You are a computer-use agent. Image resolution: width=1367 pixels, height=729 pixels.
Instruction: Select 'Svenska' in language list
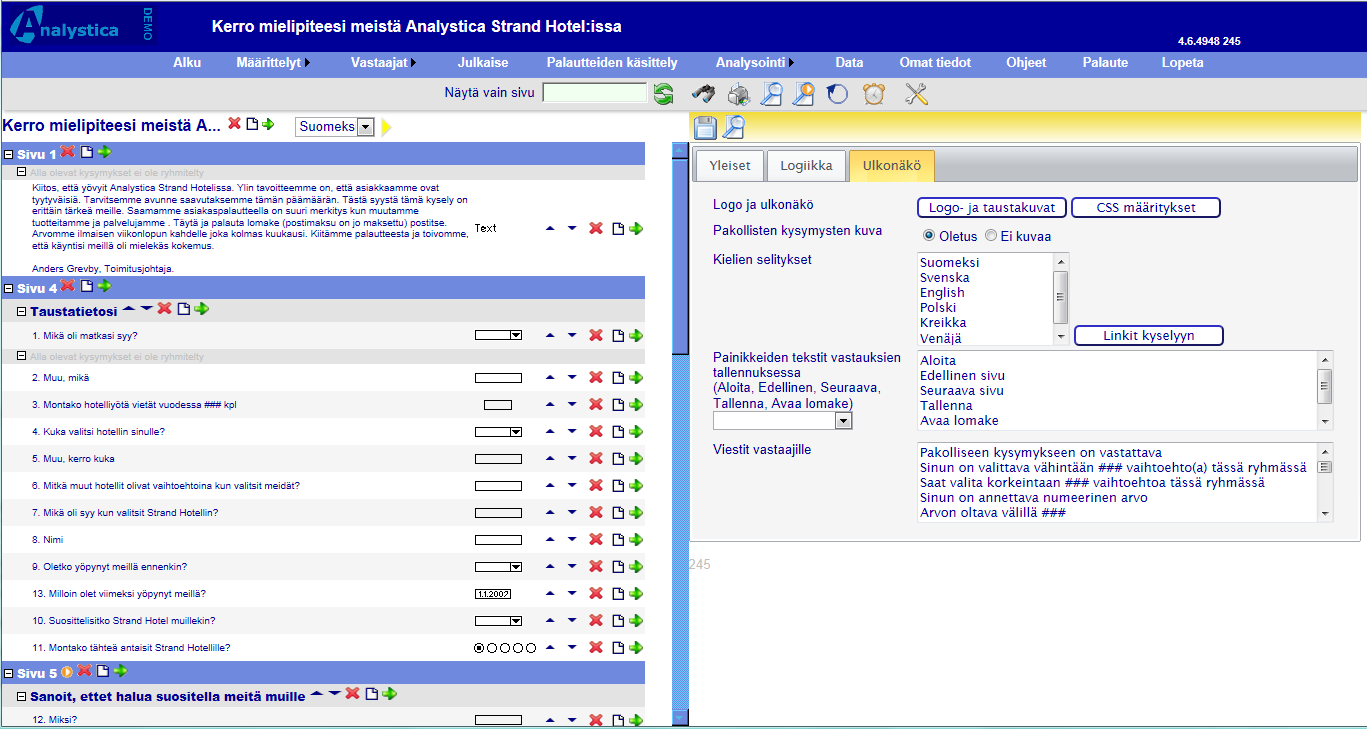(x=944, y=277)
